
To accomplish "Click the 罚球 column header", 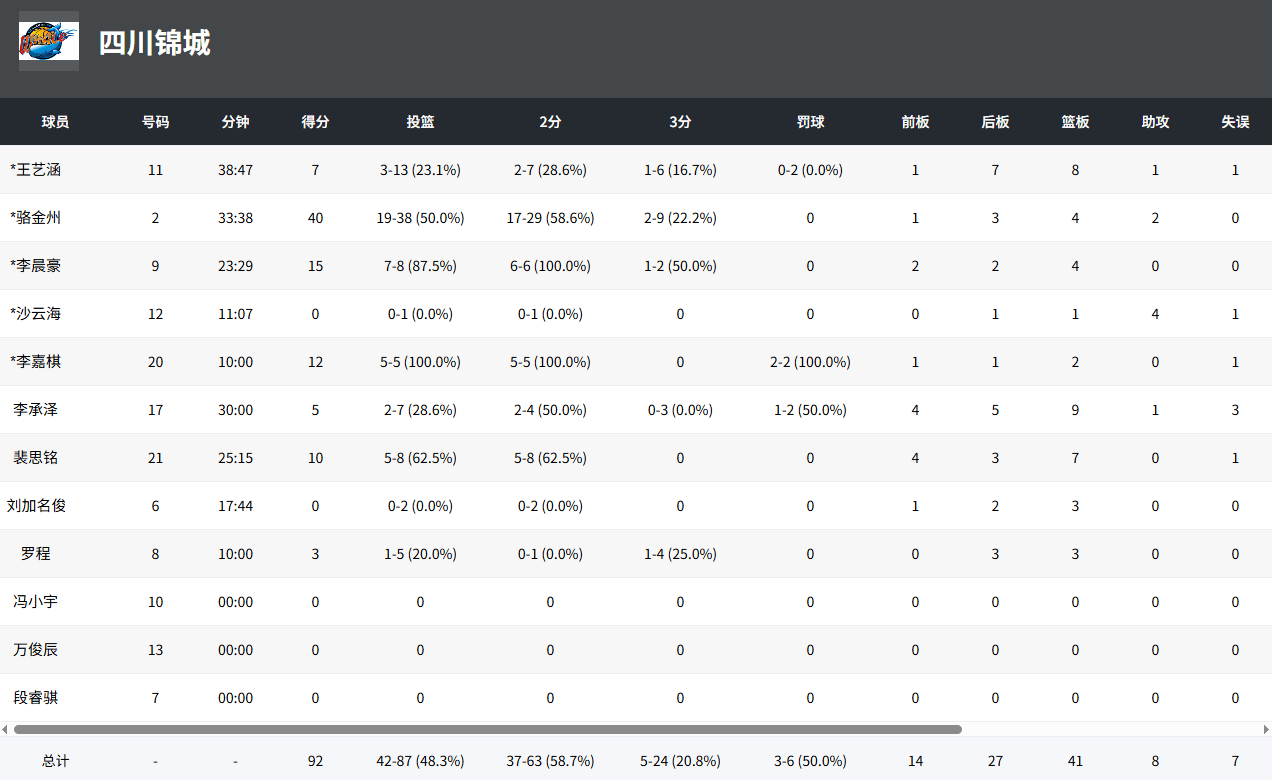I will [x=810, y=122].
